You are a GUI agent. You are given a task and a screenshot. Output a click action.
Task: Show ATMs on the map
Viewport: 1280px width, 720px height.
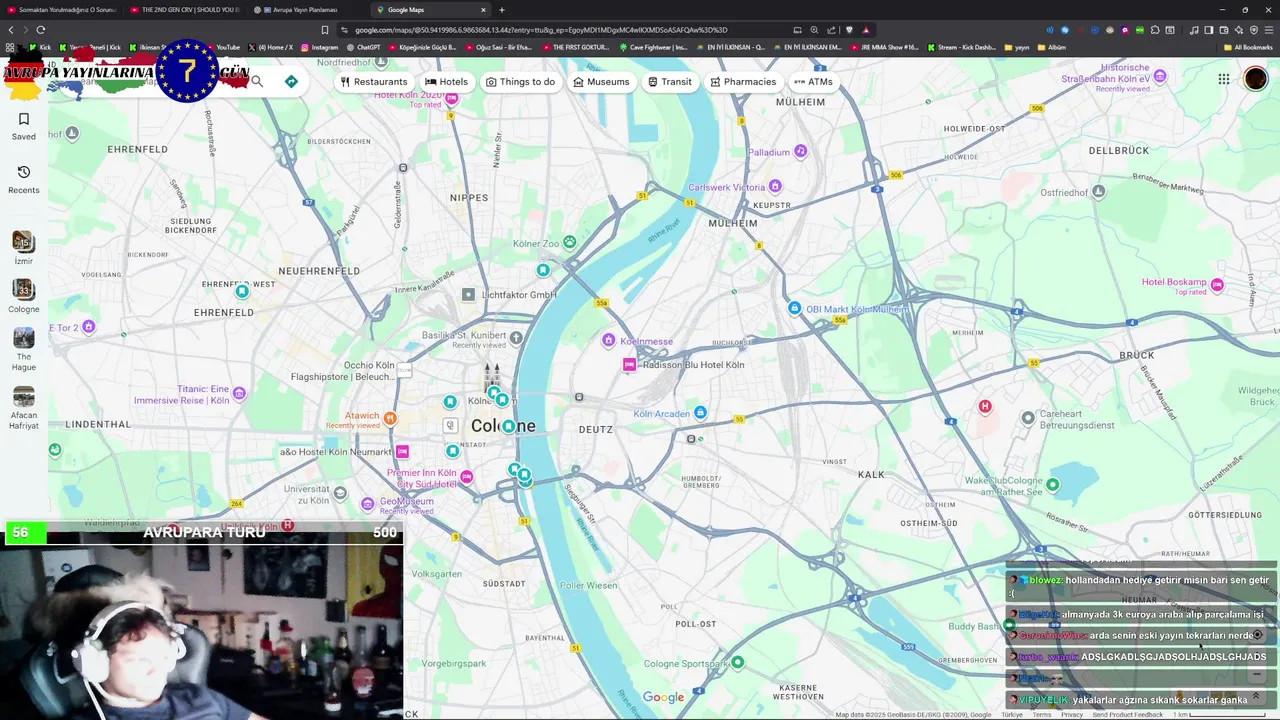coord(813,82)
